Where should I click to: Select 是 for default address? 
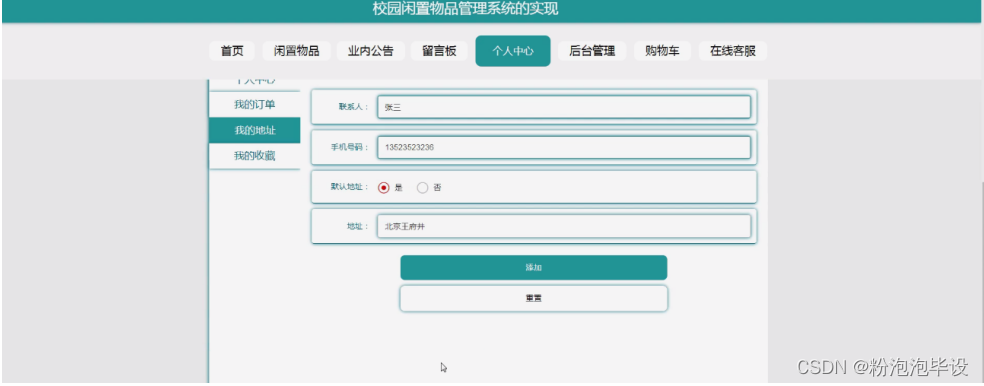383,188
